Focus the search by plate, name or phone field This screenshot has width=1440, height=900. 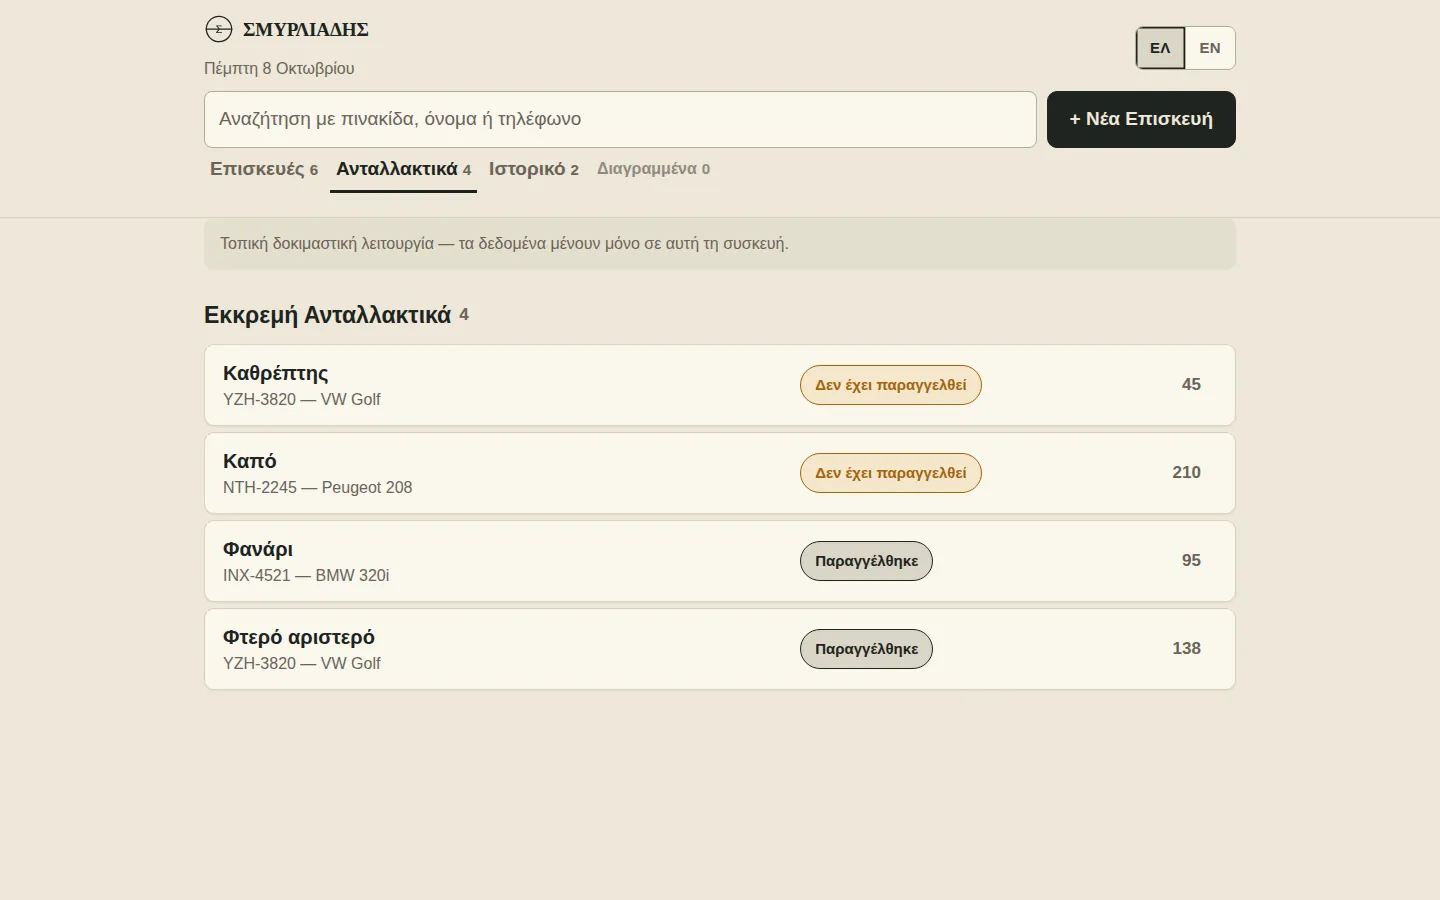pos(620,119)
